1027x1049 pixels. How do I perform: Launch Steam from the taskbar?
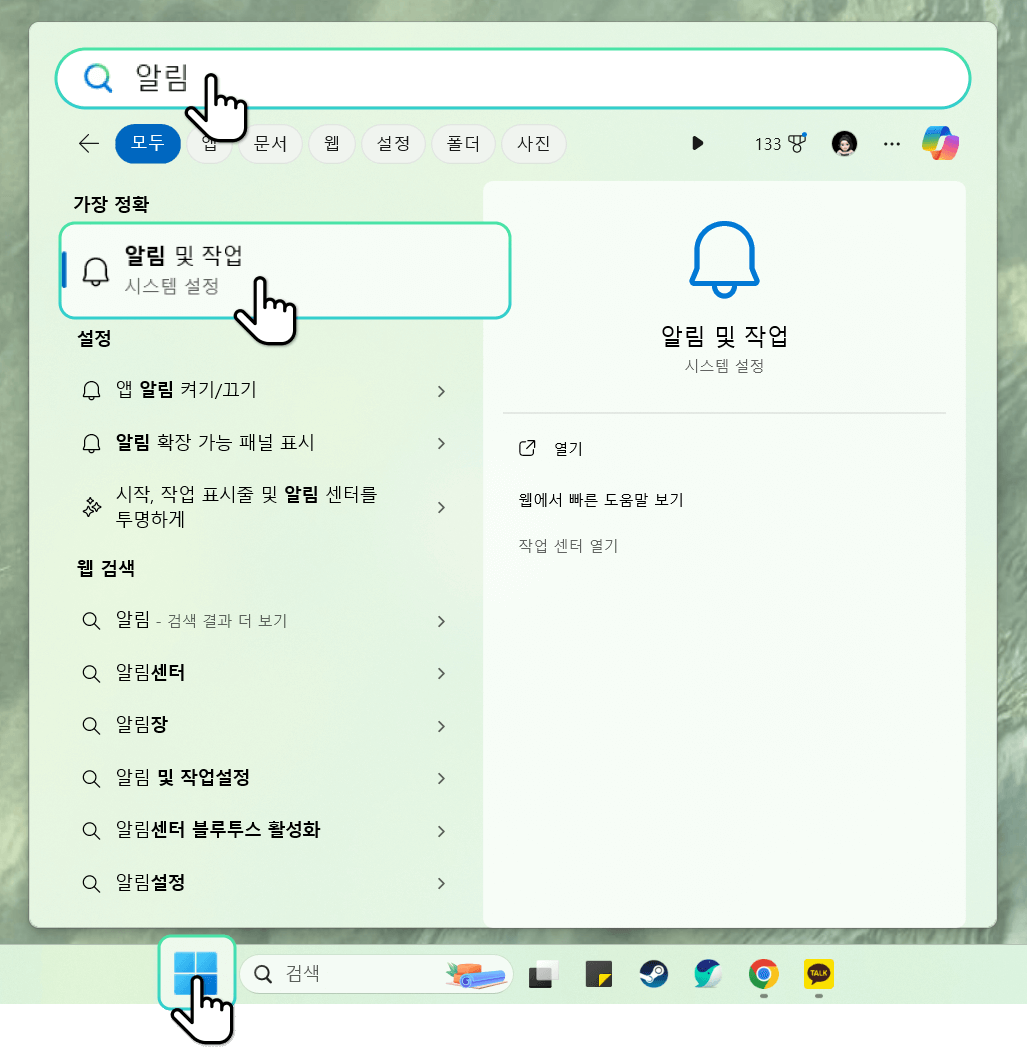pos(654,973)
